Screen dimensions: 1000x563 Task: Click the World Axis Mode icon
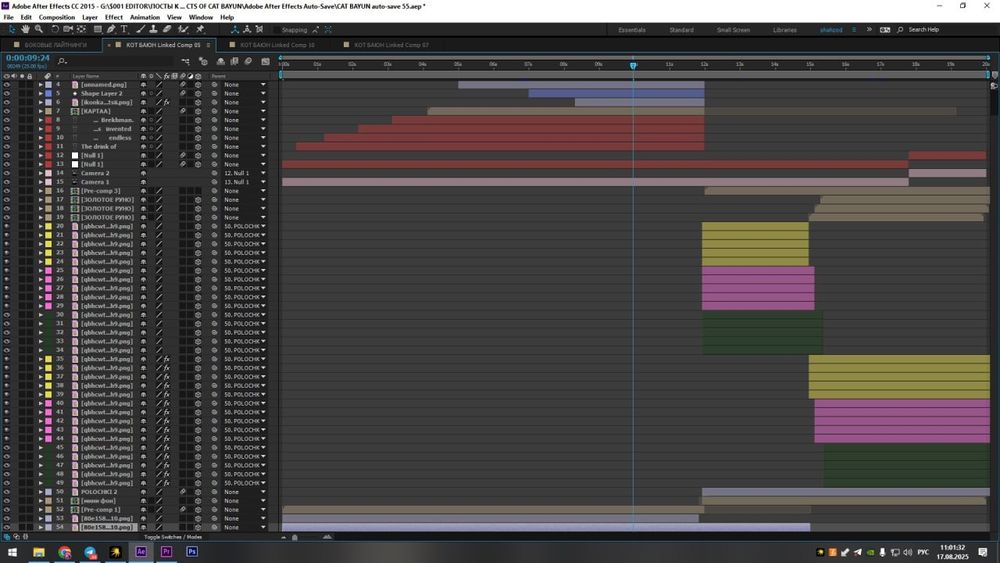247,29
